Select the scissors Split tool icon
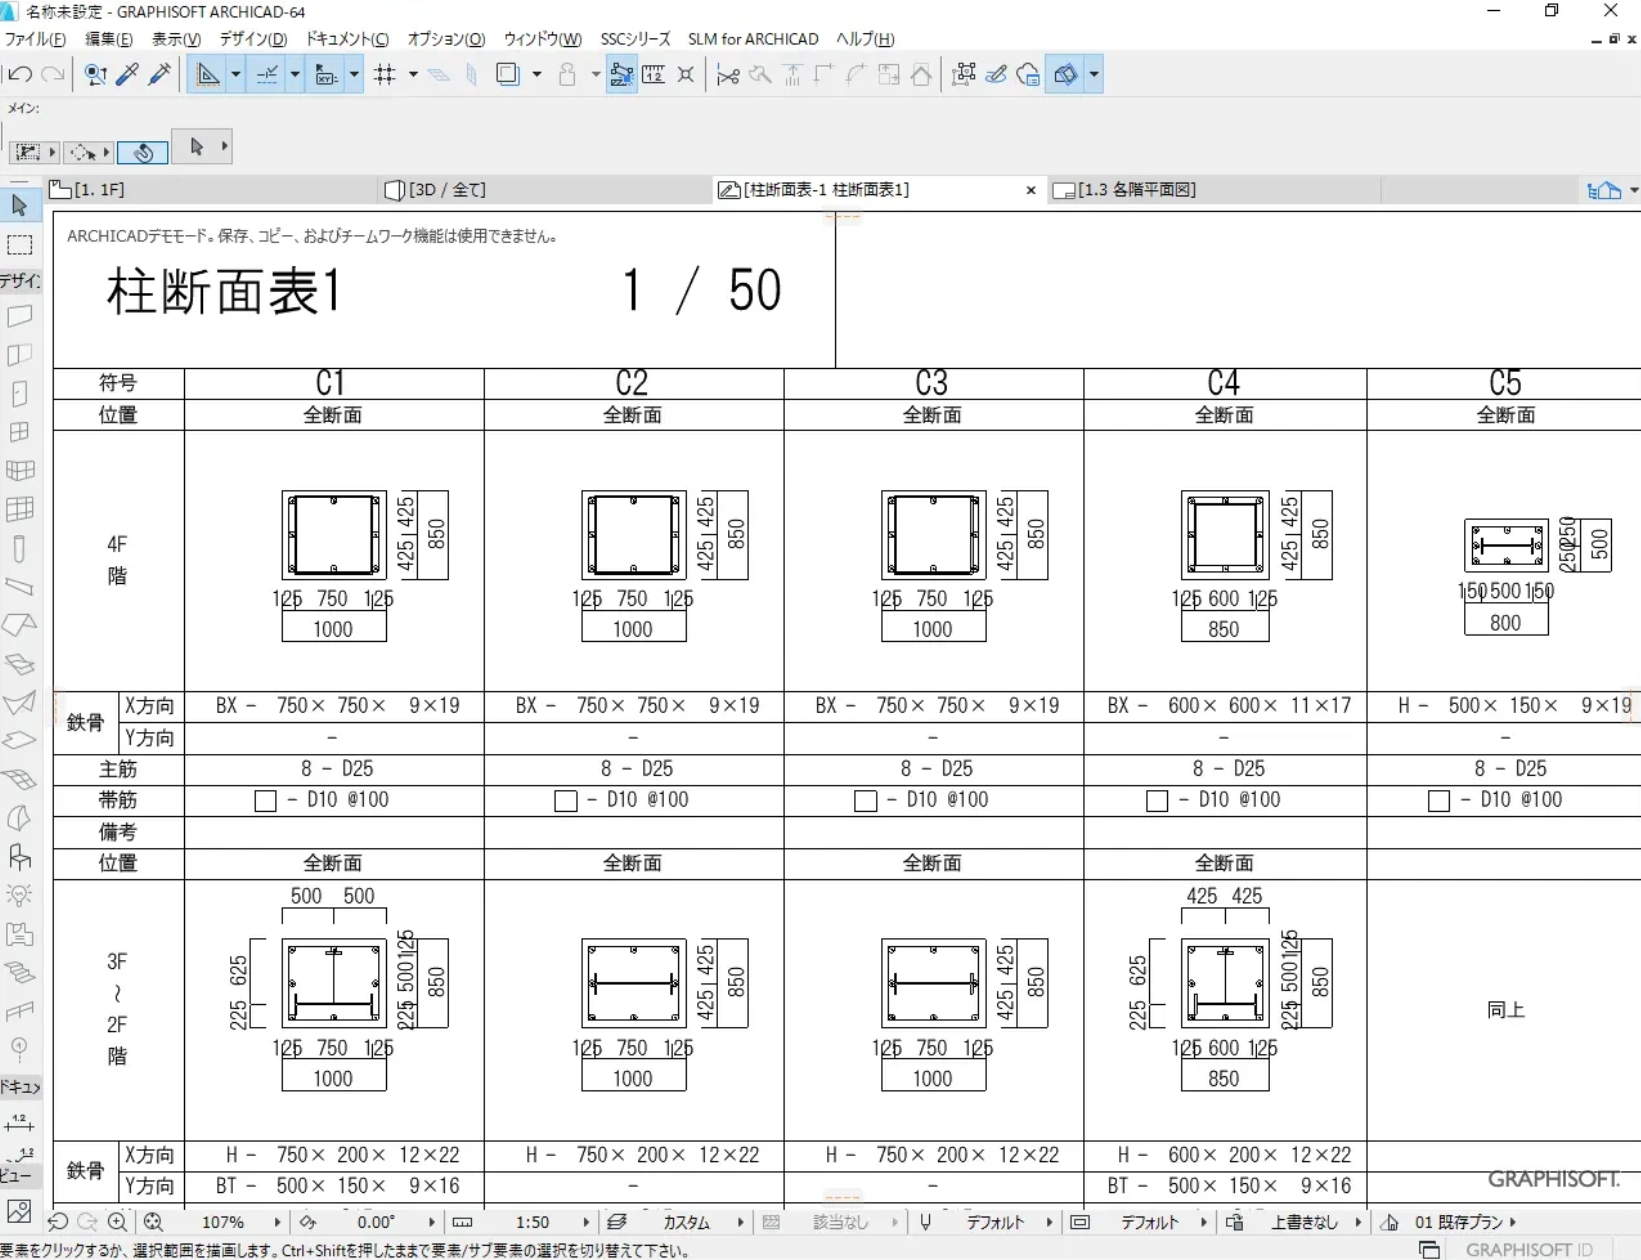 (x=728, y=74)
